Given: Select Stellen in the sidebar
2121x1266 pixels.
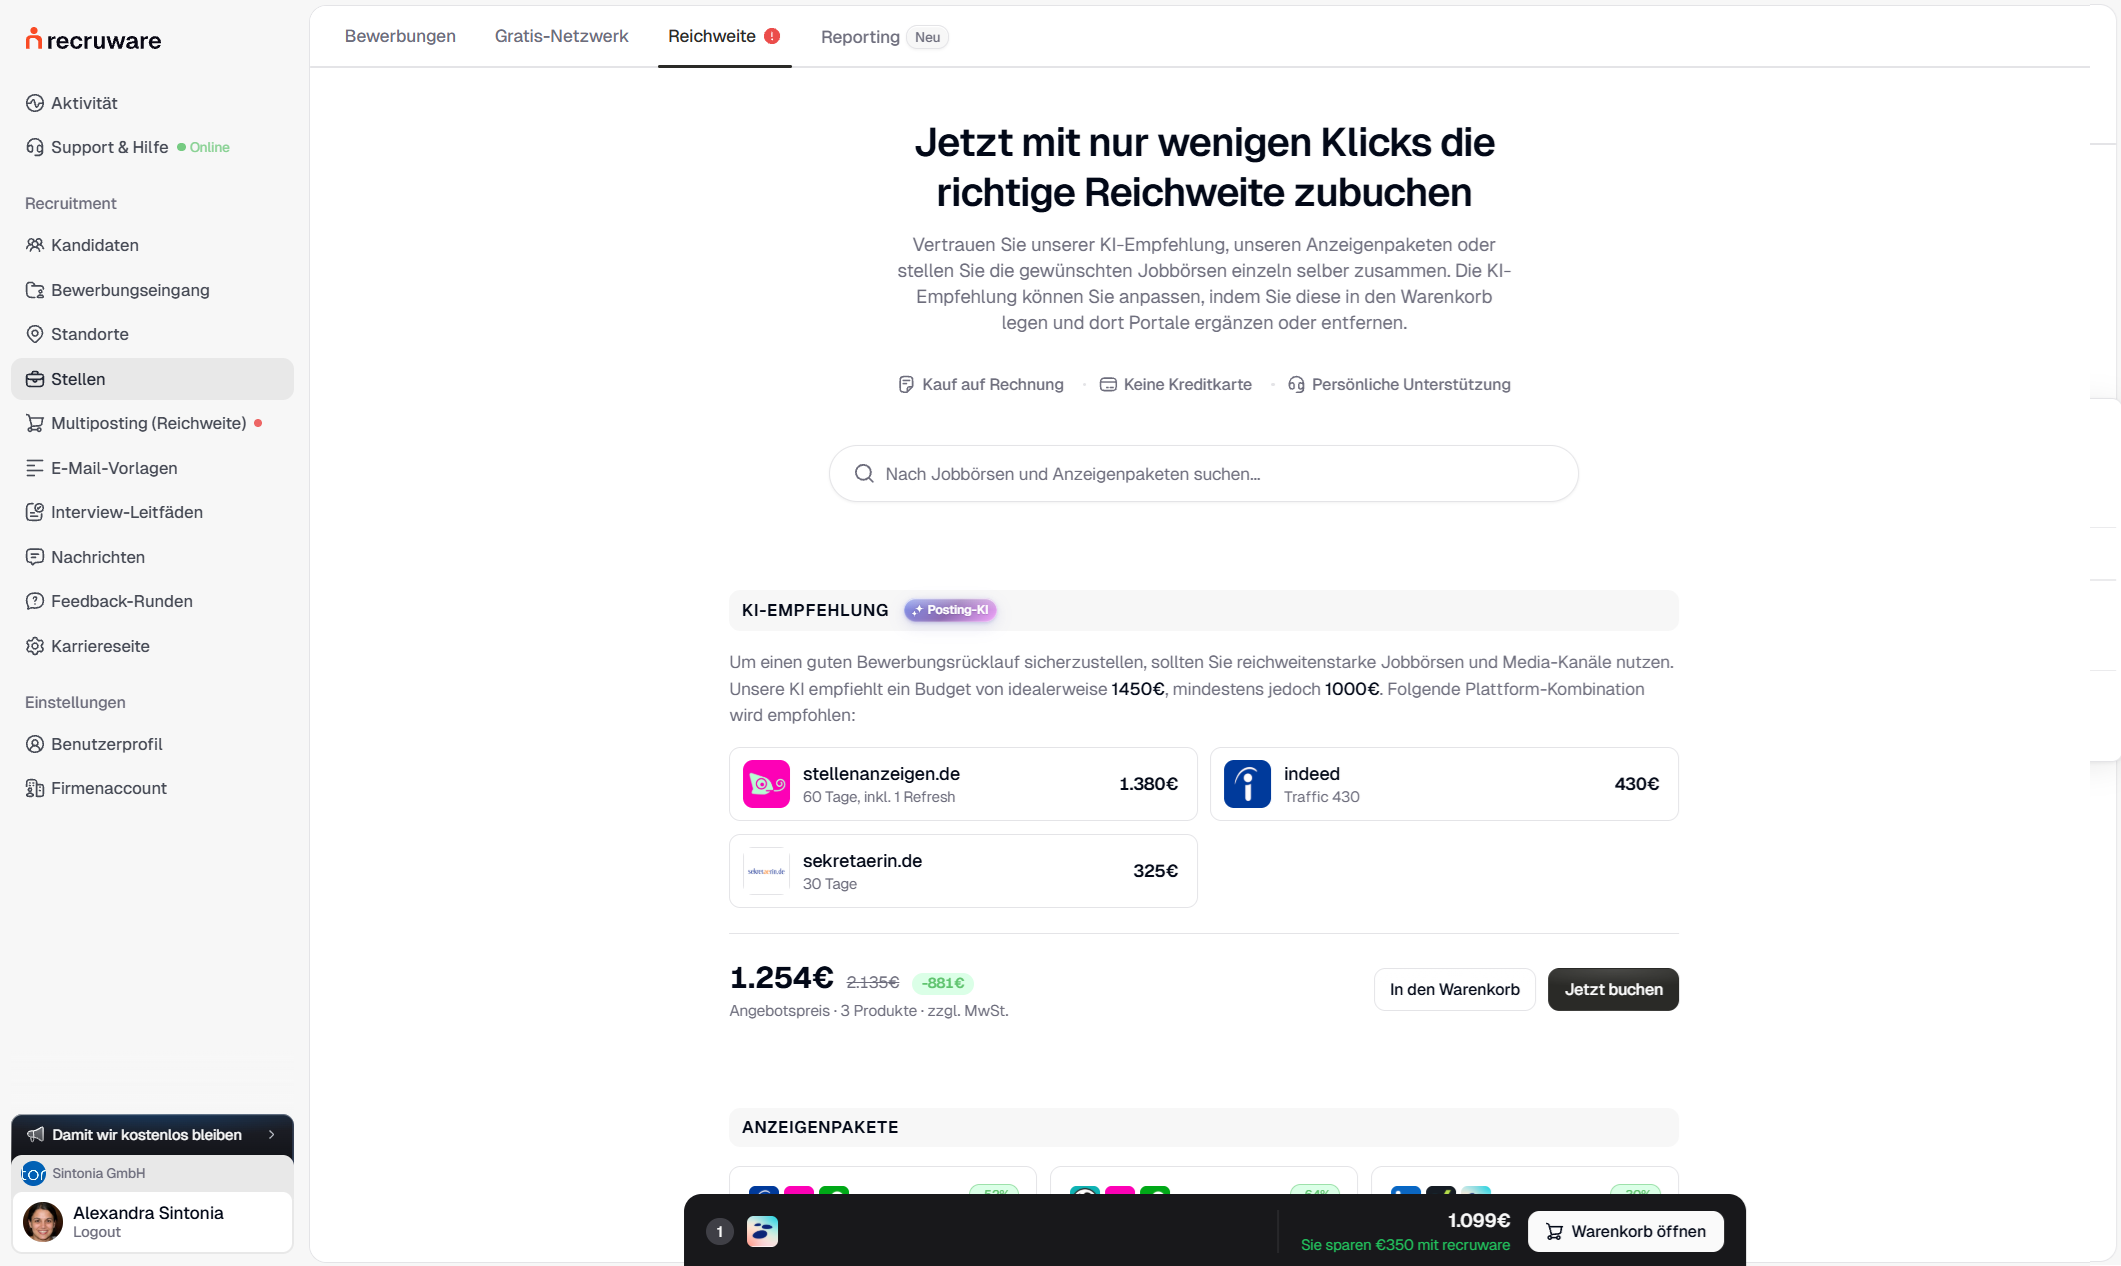Looking at the screenshot, I should coord(152,379).
